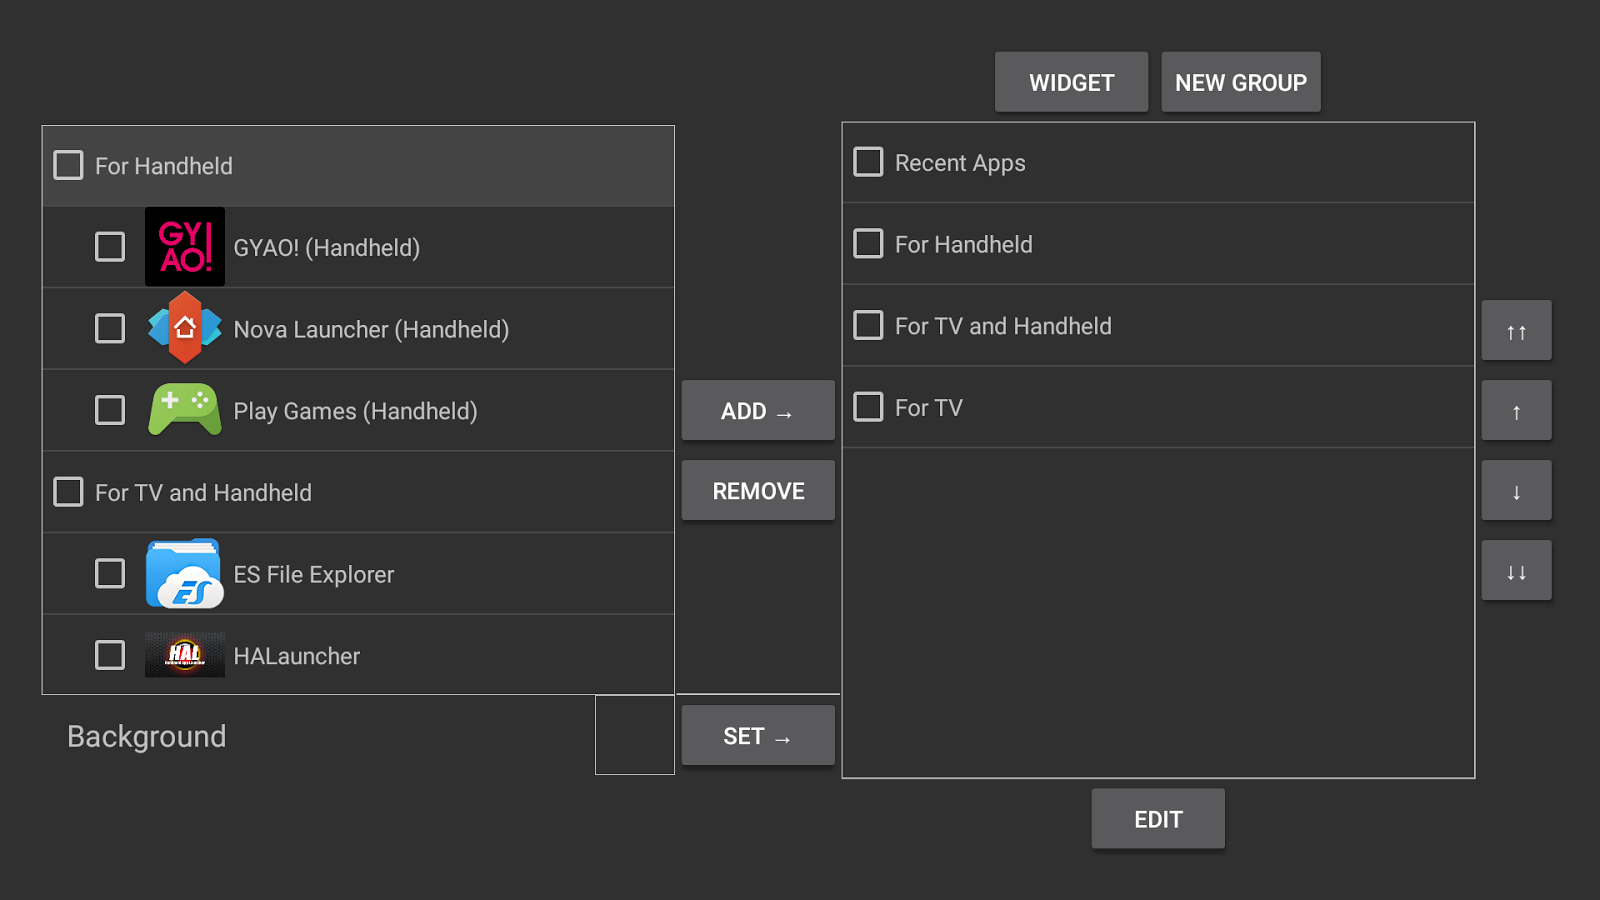Check the GYAO! (Handheld) checkbox
The width and height of the screenshot is (1600, 900).
110,247
